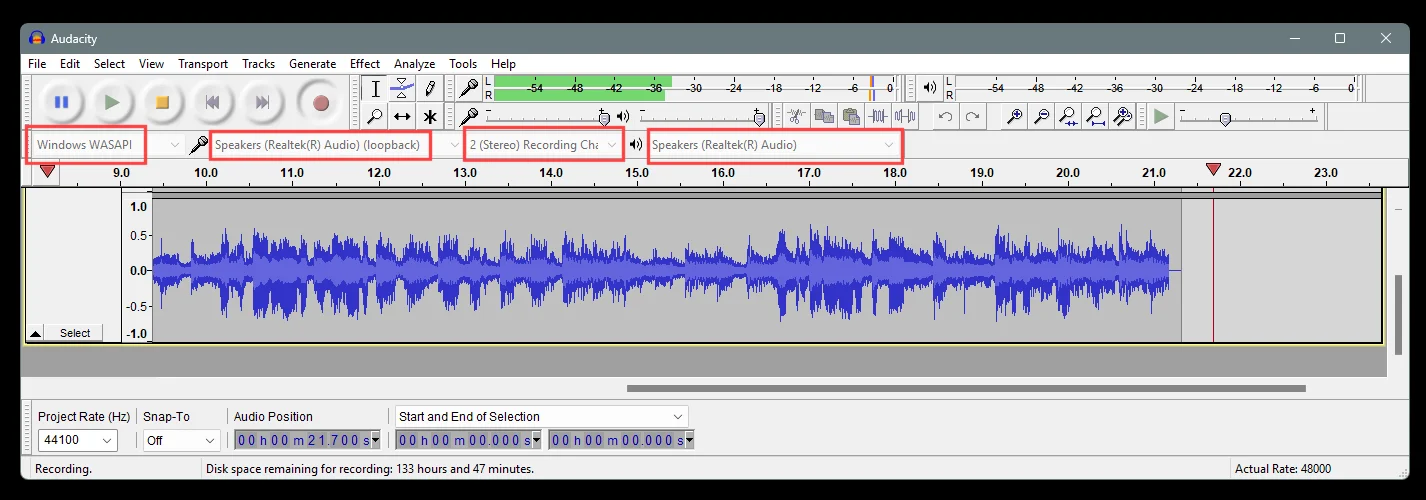This screenshot has height=500, width=1426.
Task: Click the play-at-speed slider
Action: (1248, 117)
